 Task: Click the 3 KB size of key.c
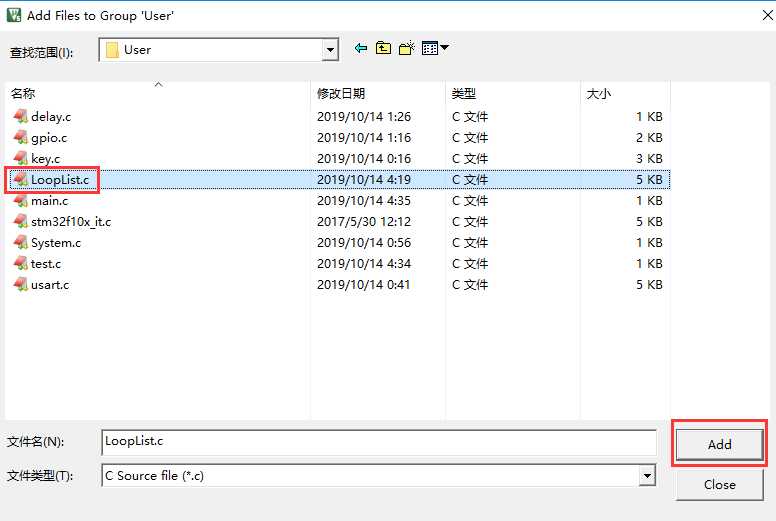point(649,159)
